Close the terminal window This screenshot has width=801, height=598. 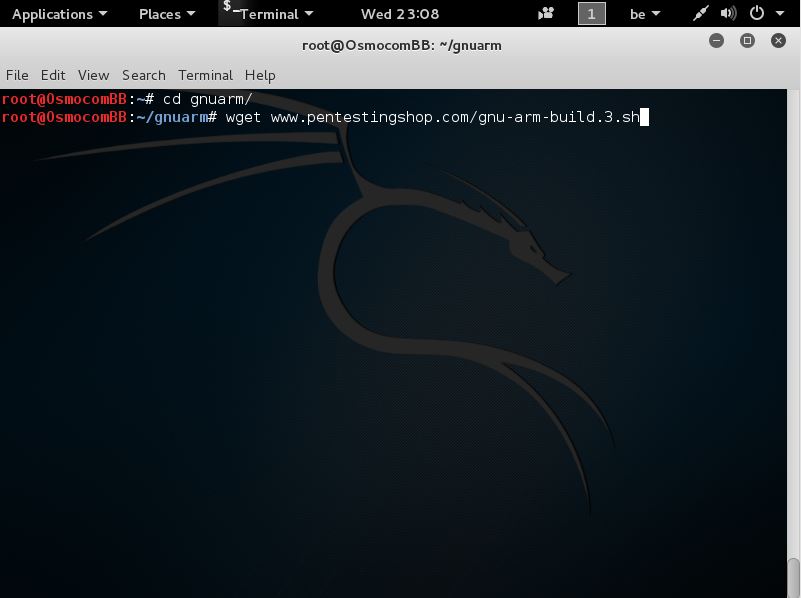point(779,40)
